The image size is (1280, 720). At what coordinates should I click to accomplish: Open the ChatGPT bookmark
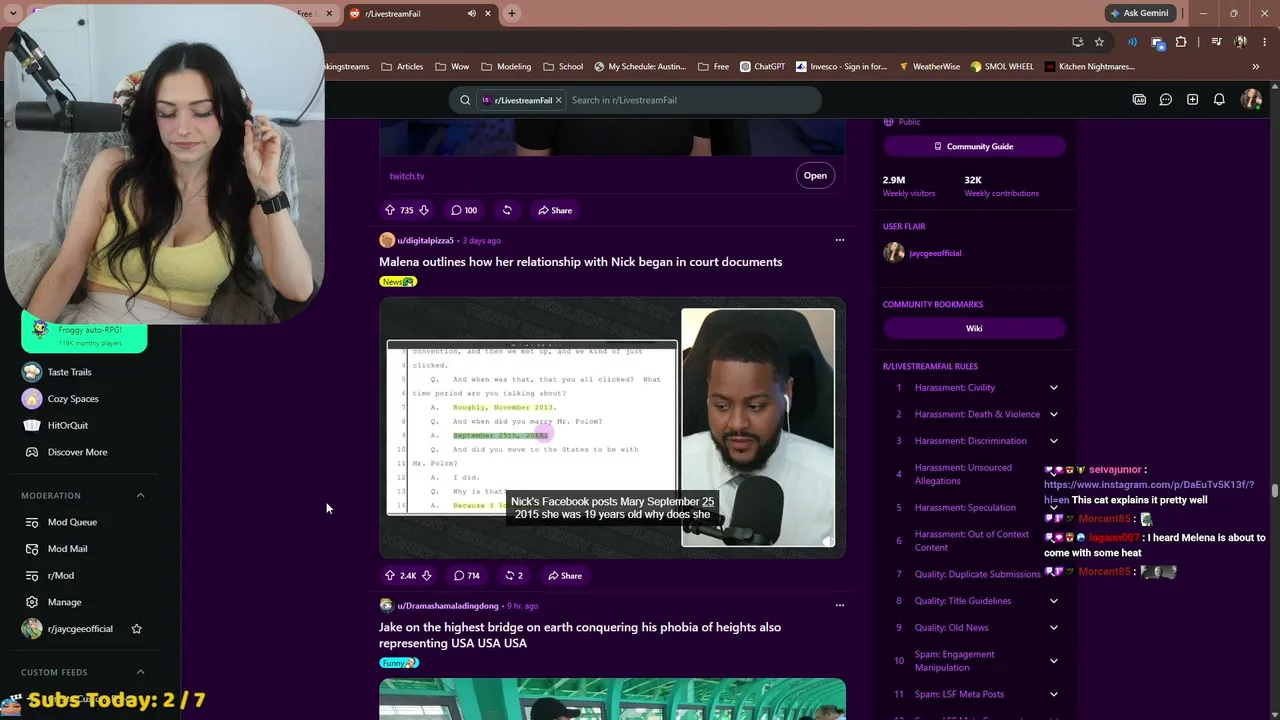pyautogui.click(x=763, y=67)
